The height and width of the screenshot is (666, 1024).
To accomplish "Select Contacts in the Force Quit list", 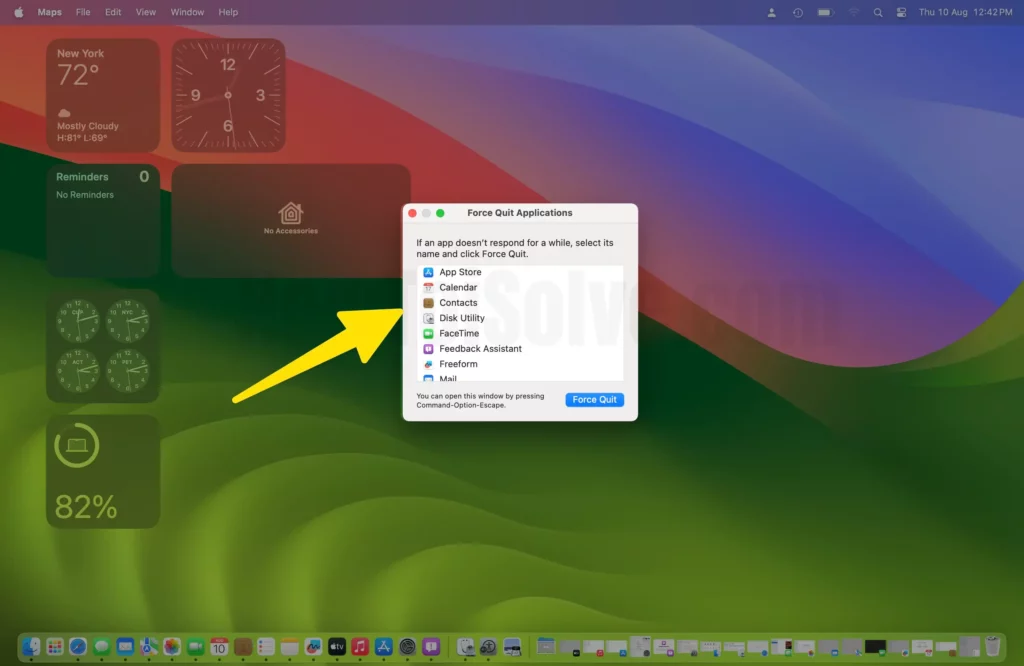I will tap(520, 303).
